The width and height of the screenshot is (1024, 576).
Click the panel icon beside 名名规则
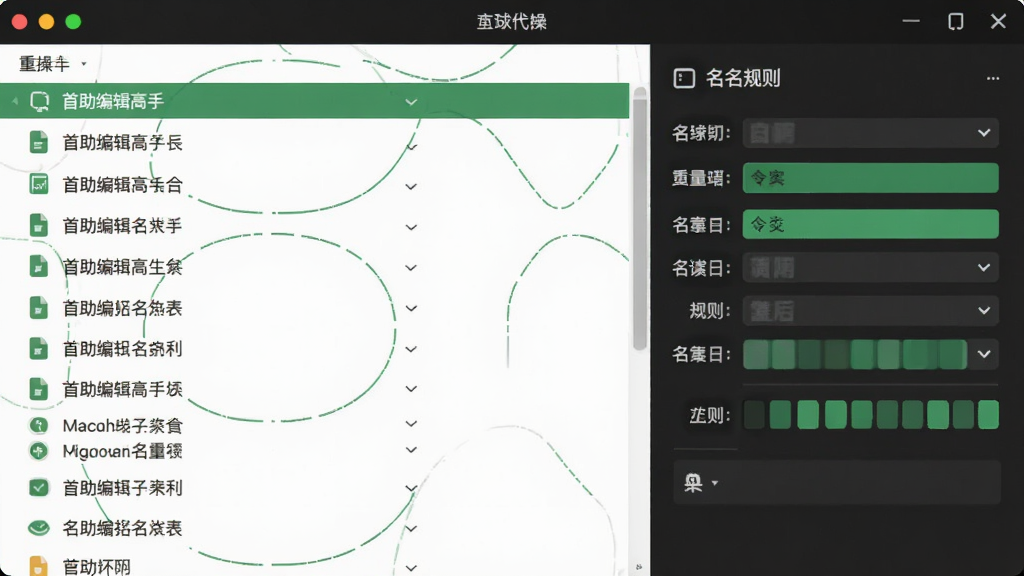pyautogui.click(x=684, y=78)
